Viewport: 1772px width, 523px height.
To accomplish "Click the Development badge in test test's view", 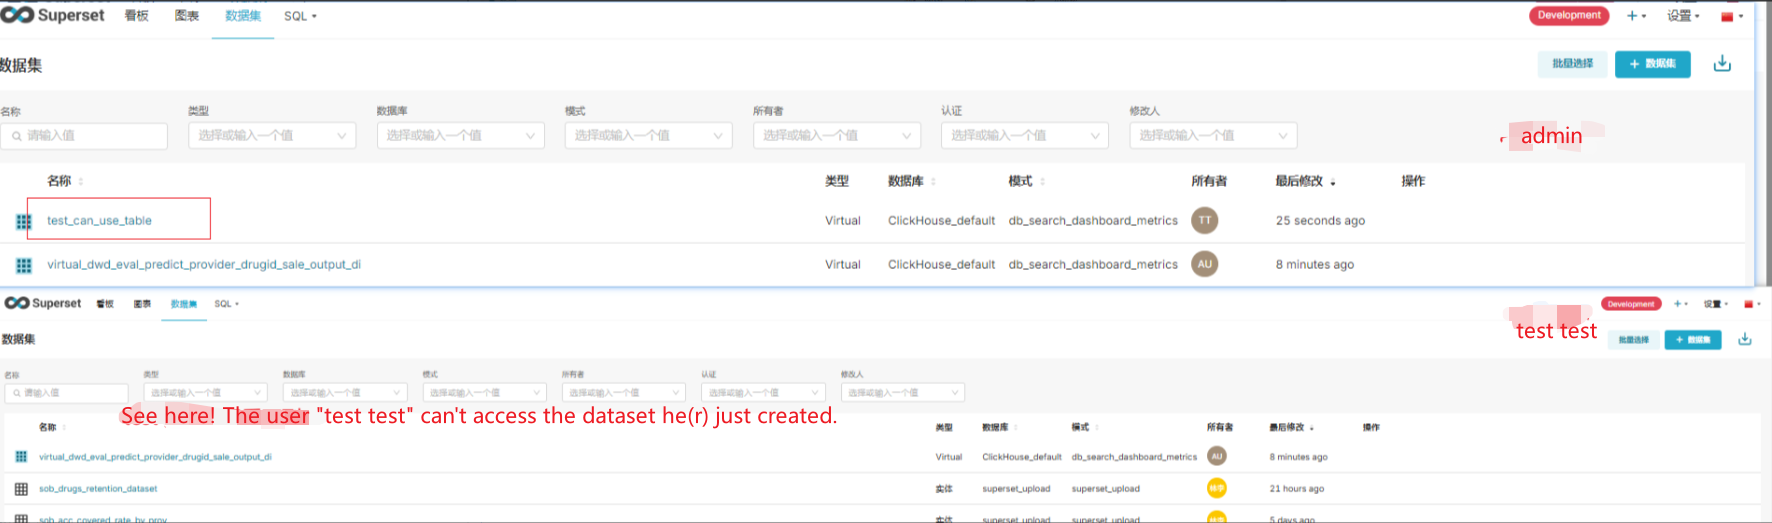I will tap(1631, 304).
